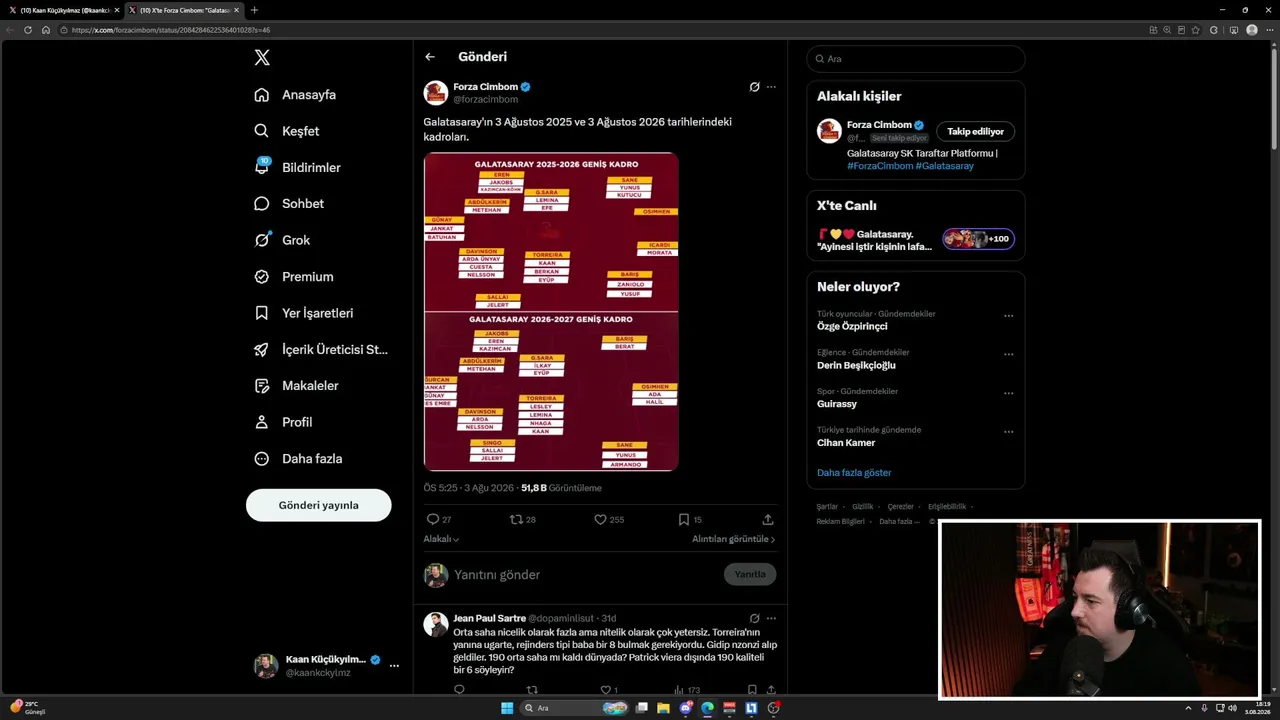Open Yer İşaretleri bookmarks

point(304,313)
